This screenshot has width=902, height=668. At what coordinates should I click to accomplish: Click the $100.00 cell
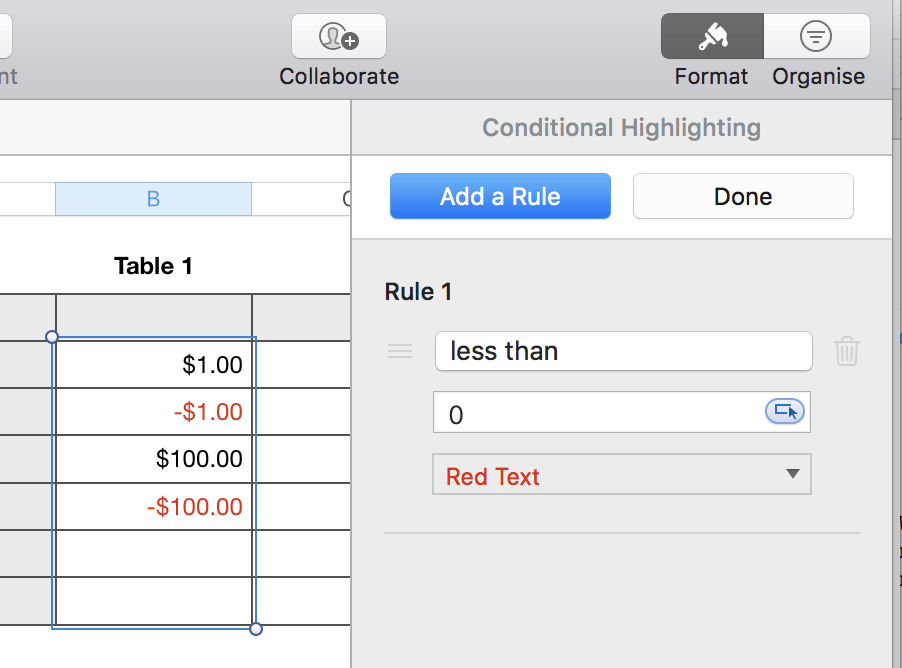tap(154, 459)
